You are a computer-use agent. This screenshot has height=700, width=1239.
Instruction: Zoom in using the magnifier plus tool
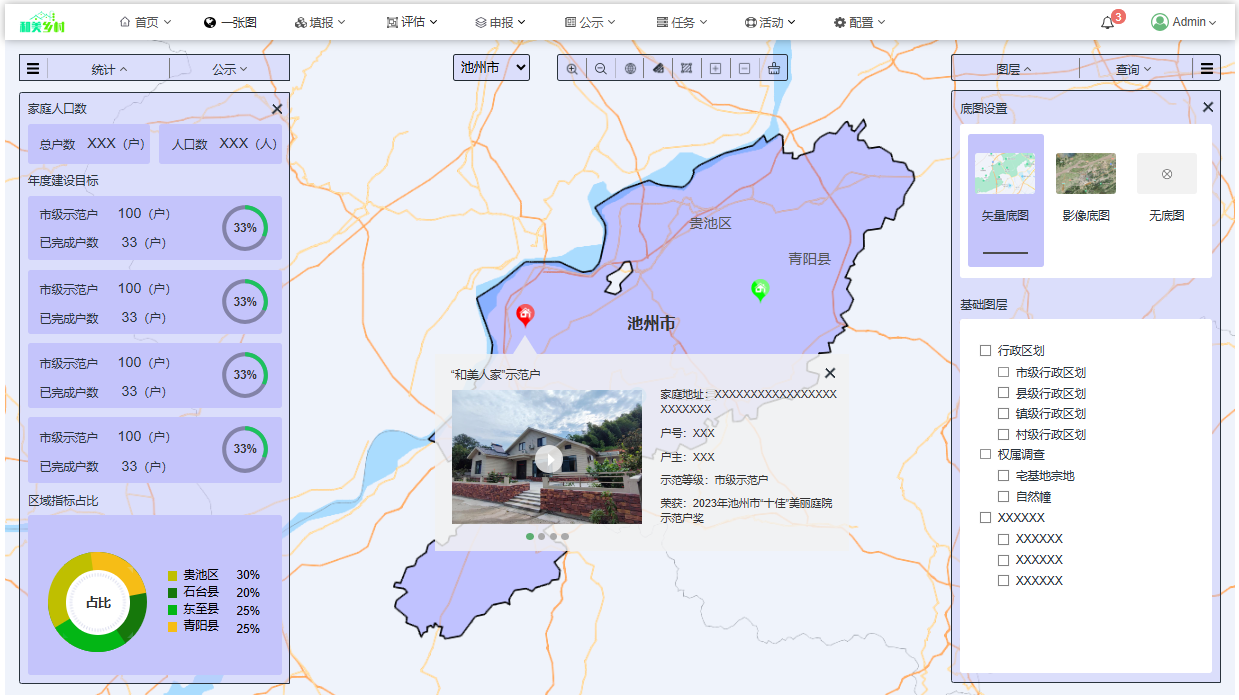(572, 69)
